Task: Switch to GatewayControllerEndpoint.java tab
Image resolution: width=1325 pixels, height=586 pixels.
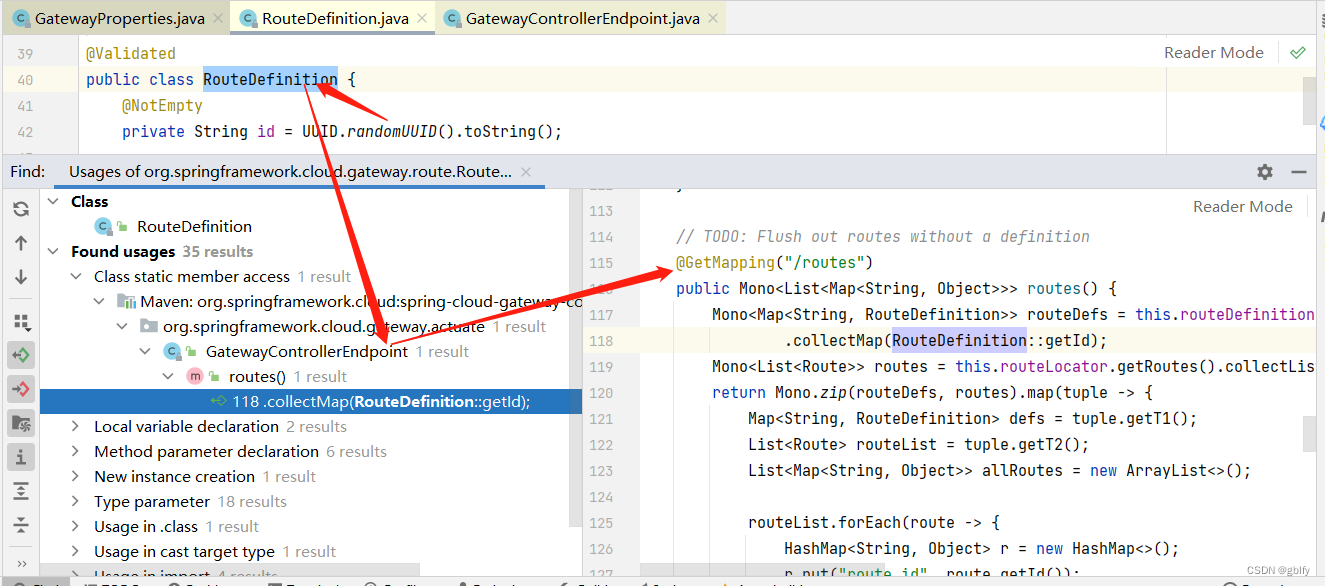Action: coord(581,18)
